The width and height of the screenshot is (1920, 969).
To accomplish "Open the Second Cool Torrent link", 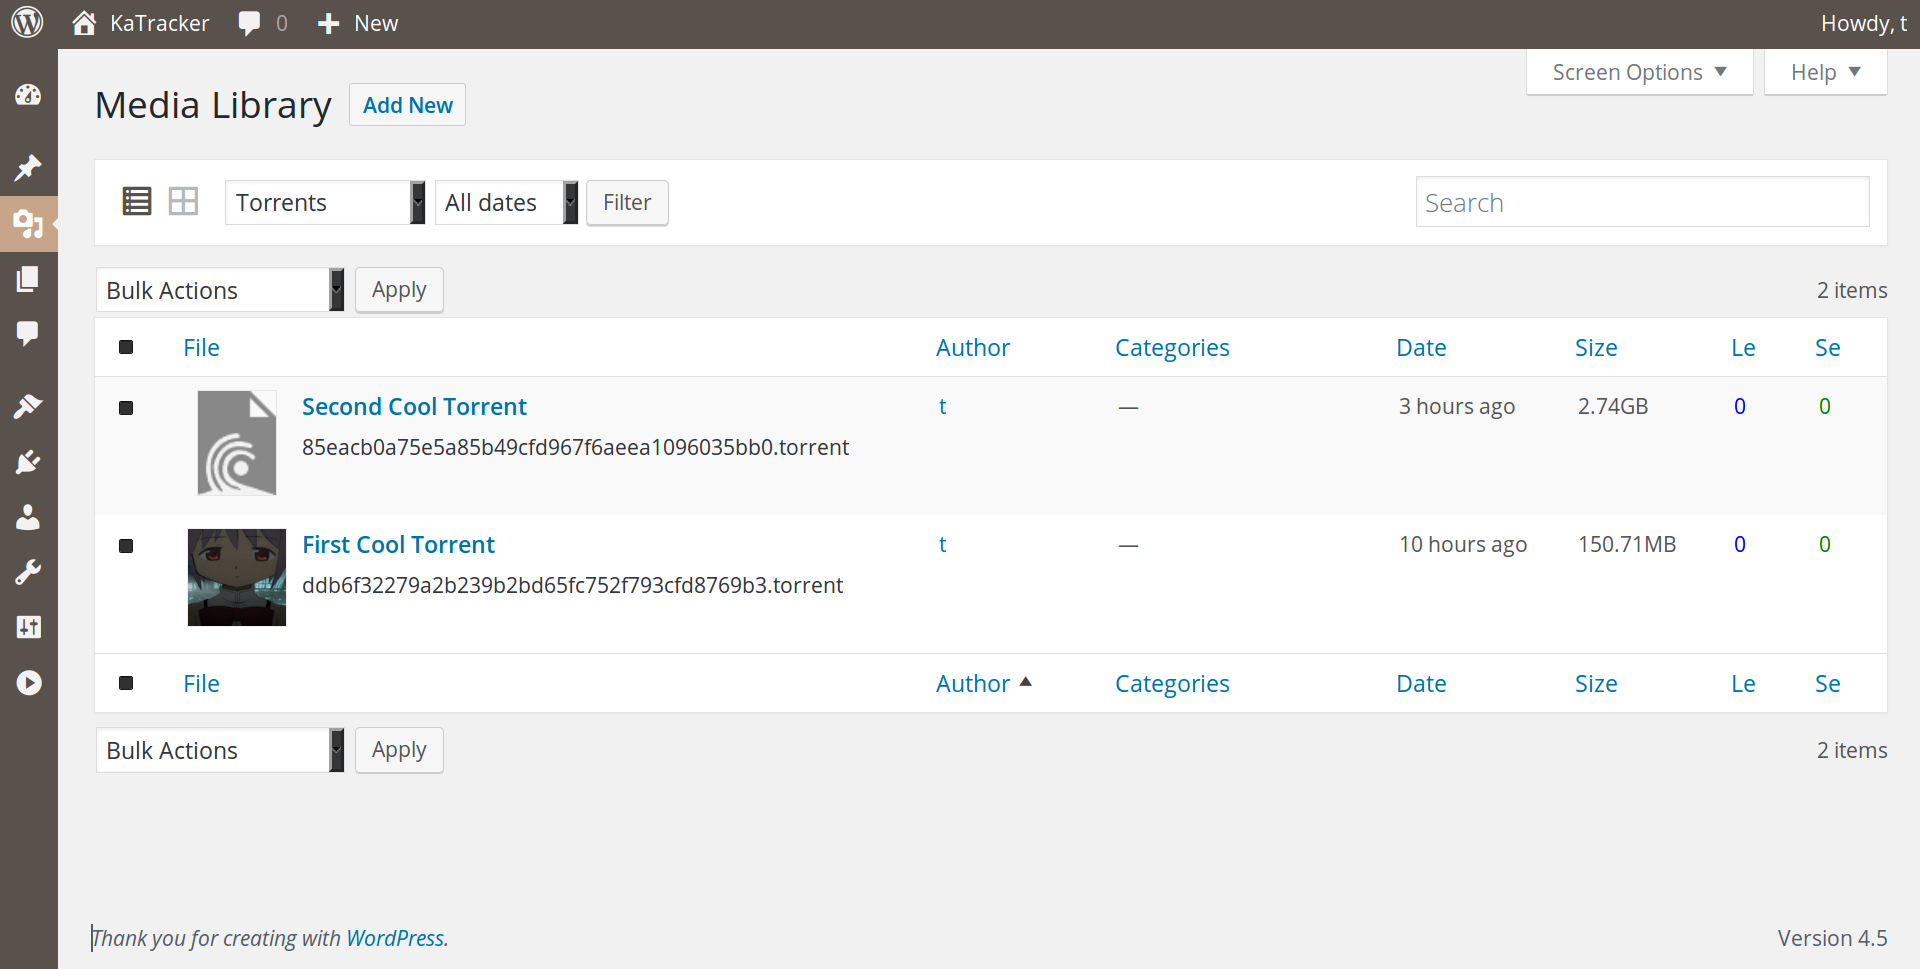I will coord(414,407).
